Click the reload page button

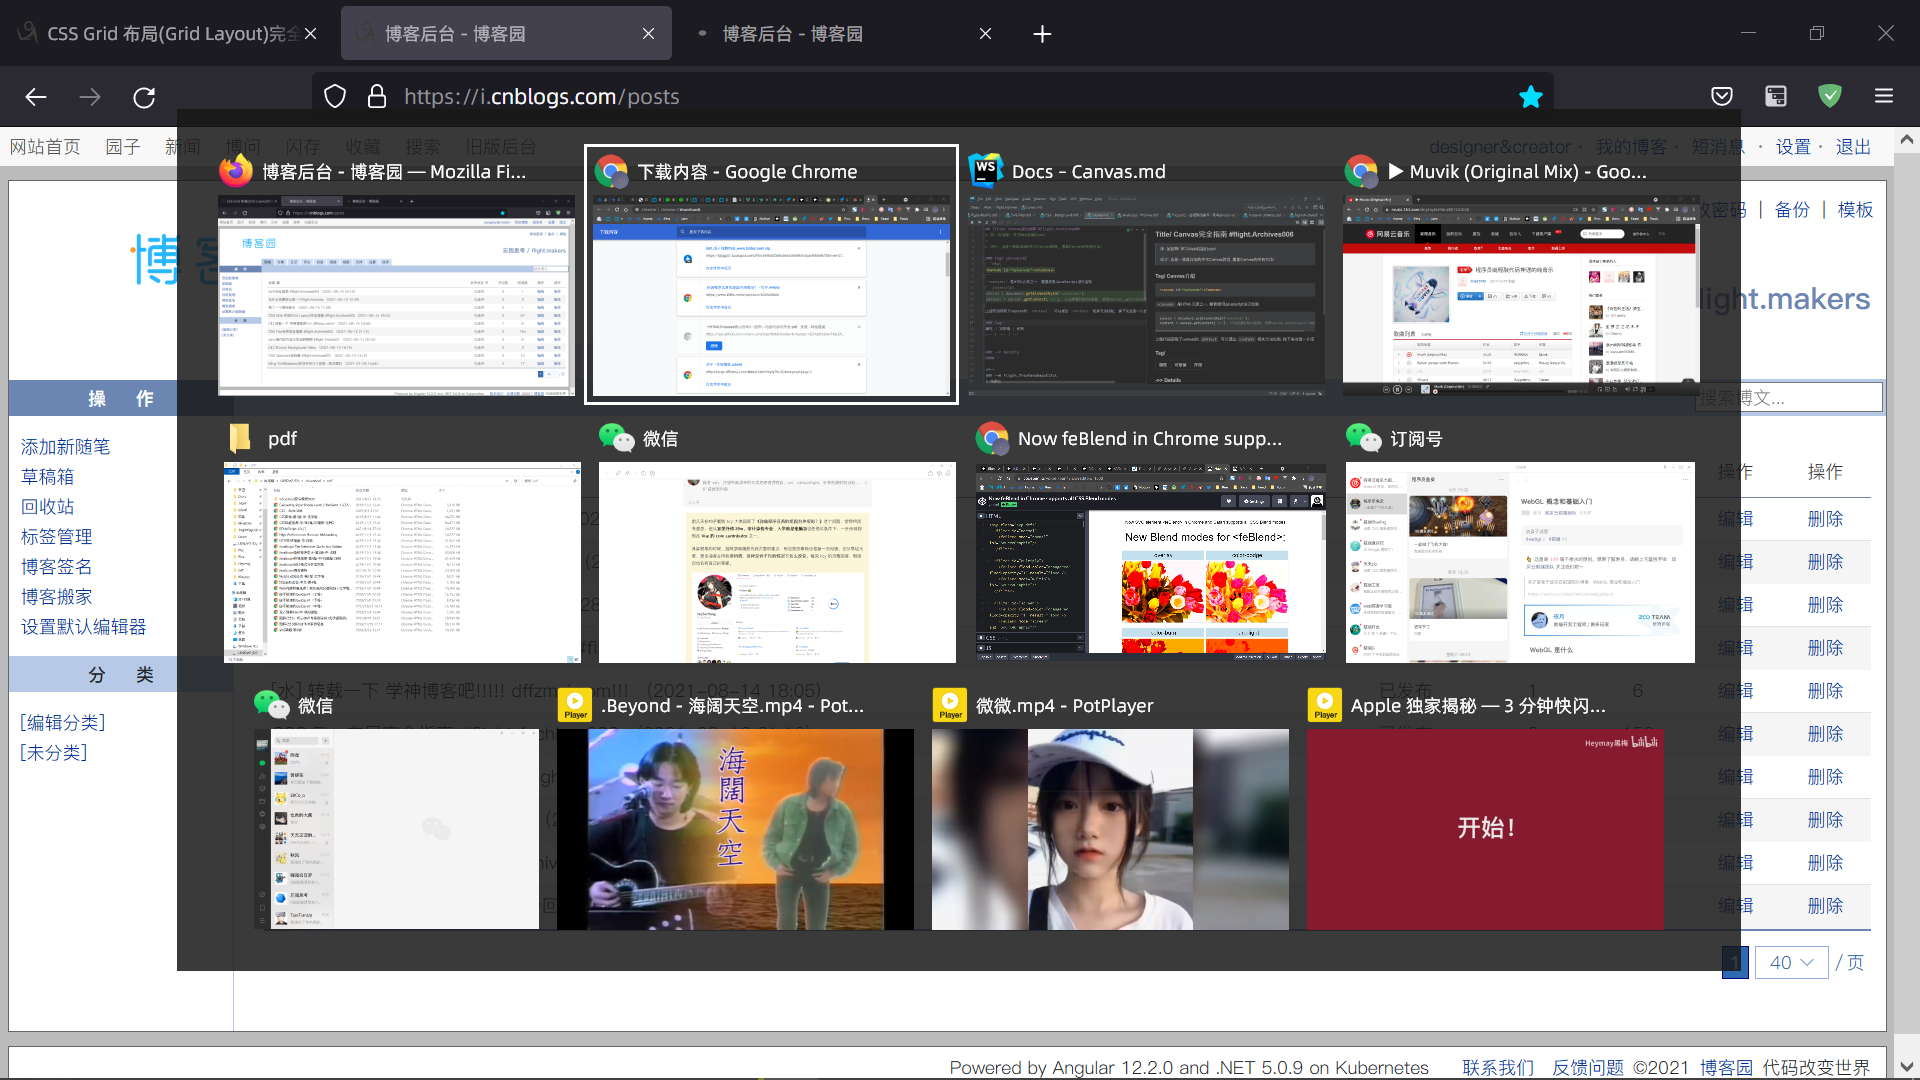pos(144,97)
